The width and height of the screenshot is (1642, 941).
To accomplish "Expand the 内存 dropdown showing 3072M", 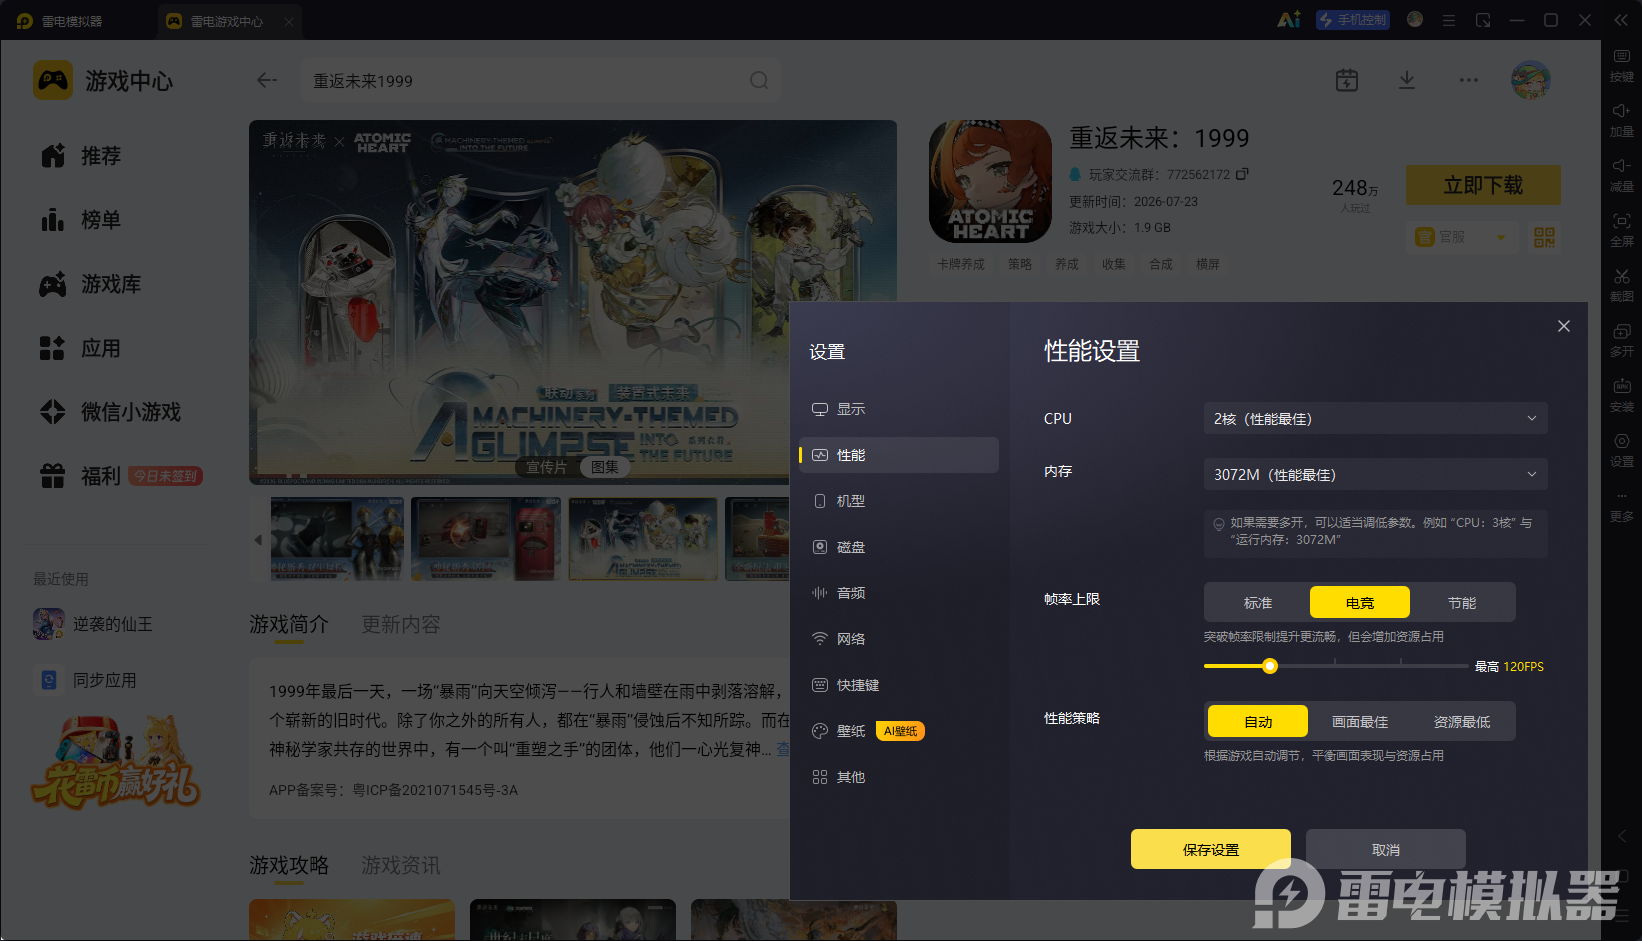I will (1376, 475).
